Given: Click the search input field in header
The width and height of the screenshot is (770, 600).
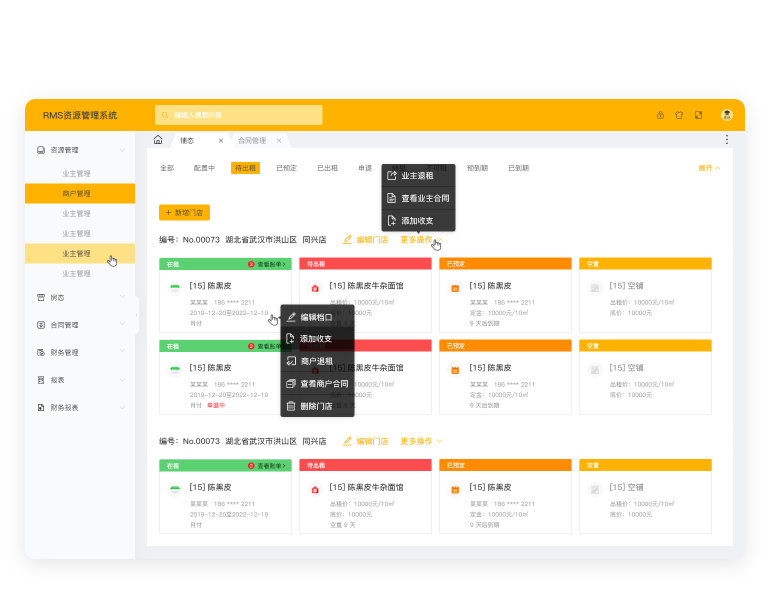Looking at the screenshot, I should click(x=238, y=115).
